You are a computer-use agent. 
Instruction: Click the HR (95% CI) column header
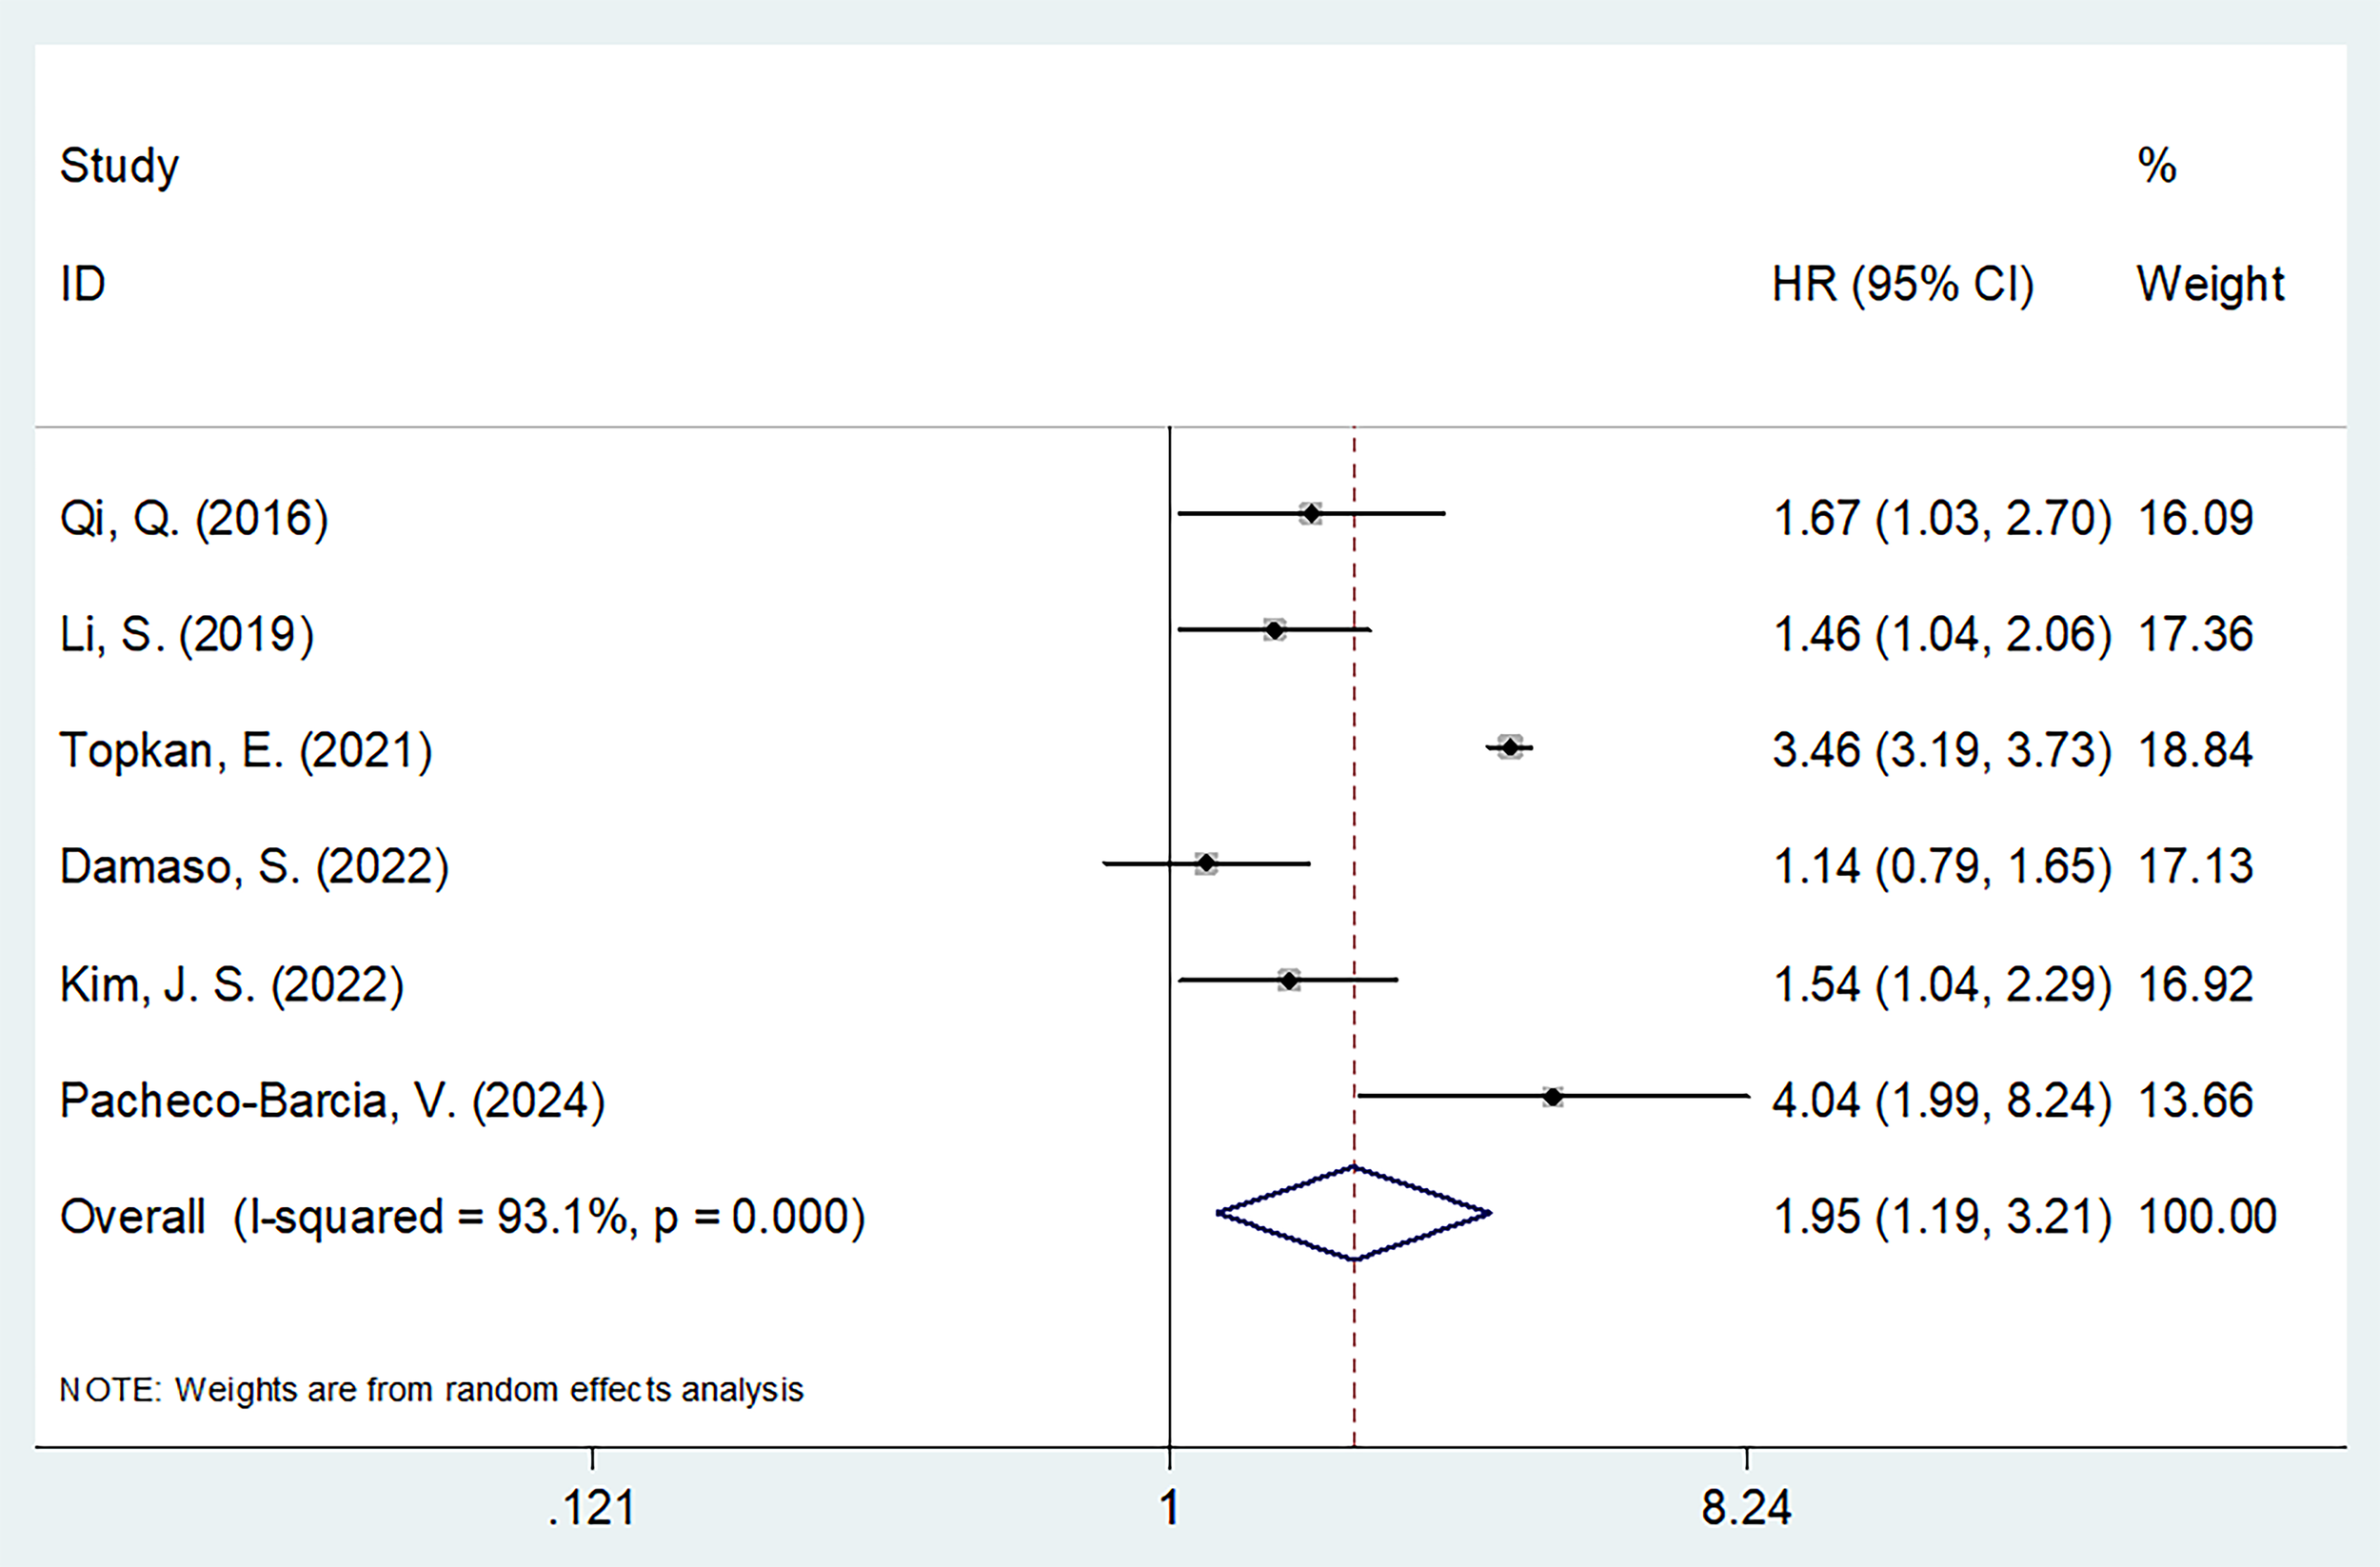(1902, 285)
